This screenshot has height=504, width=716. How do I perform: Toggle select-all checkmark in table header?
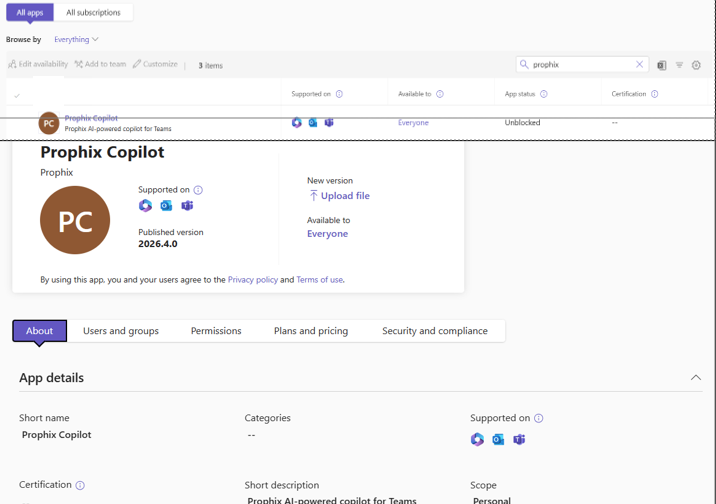(17, 96)
